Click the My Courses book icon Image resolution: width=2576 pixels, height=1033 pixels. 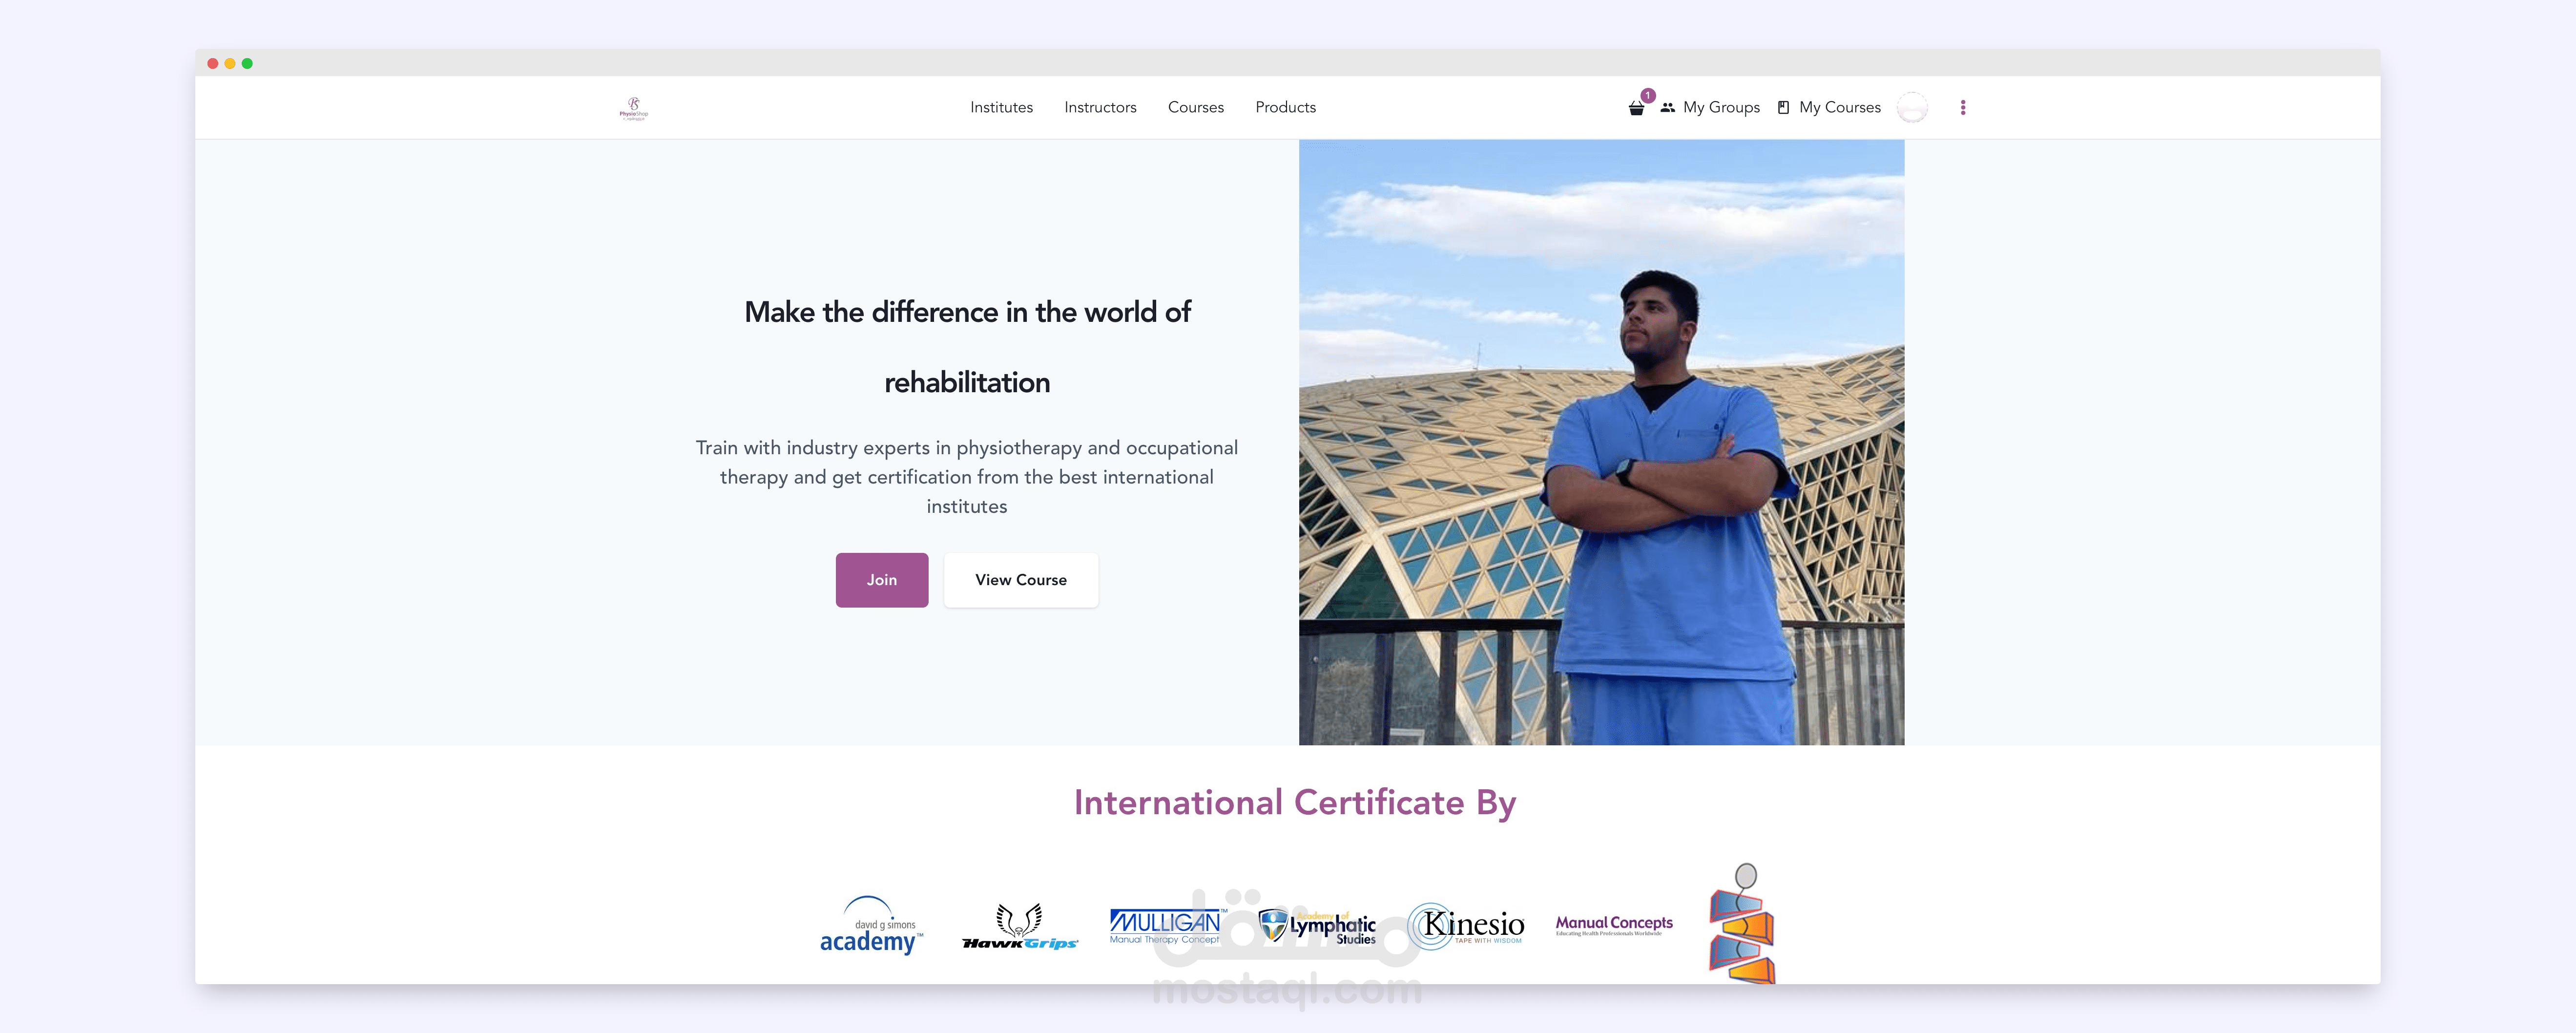coord(1783,107)
